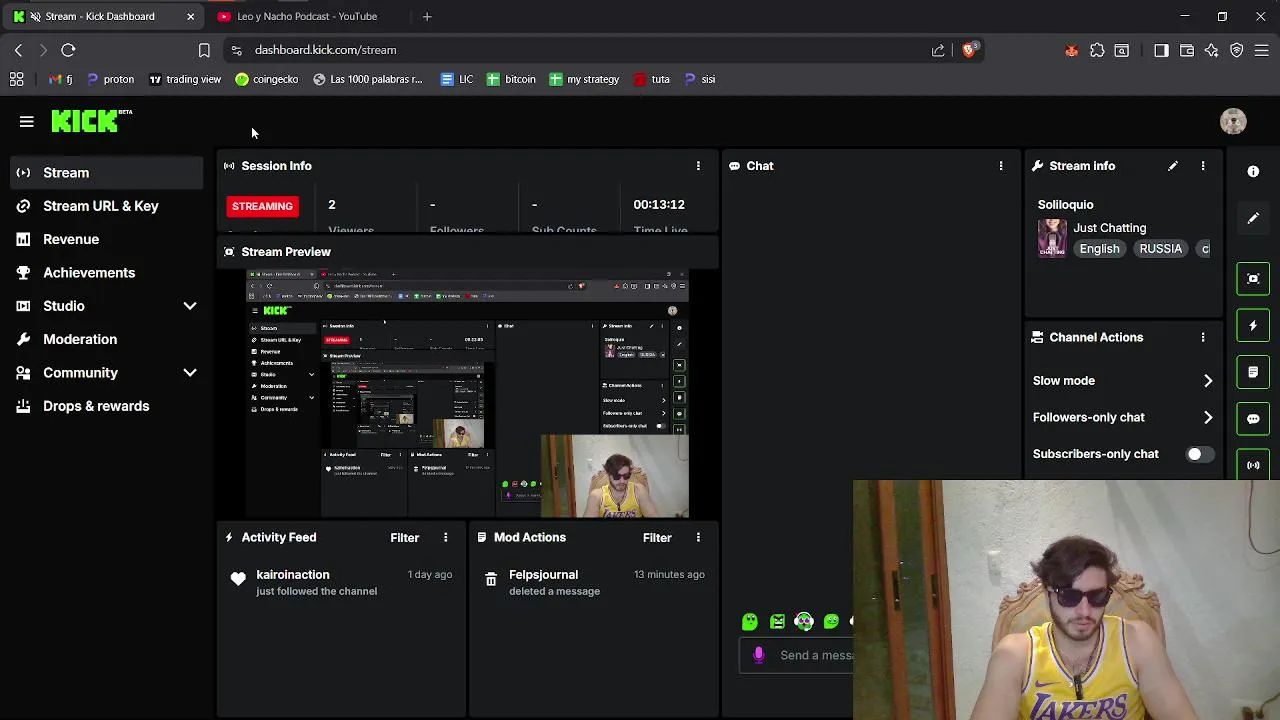Click the time live value 00:13:12

pyautogui.click(x=659, y=205)
